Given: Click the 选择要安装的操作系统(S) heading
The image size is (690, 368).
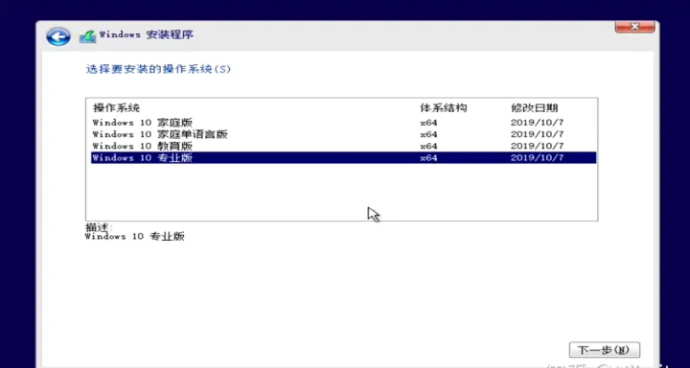Looking at the screenshot, I should 158,69.
